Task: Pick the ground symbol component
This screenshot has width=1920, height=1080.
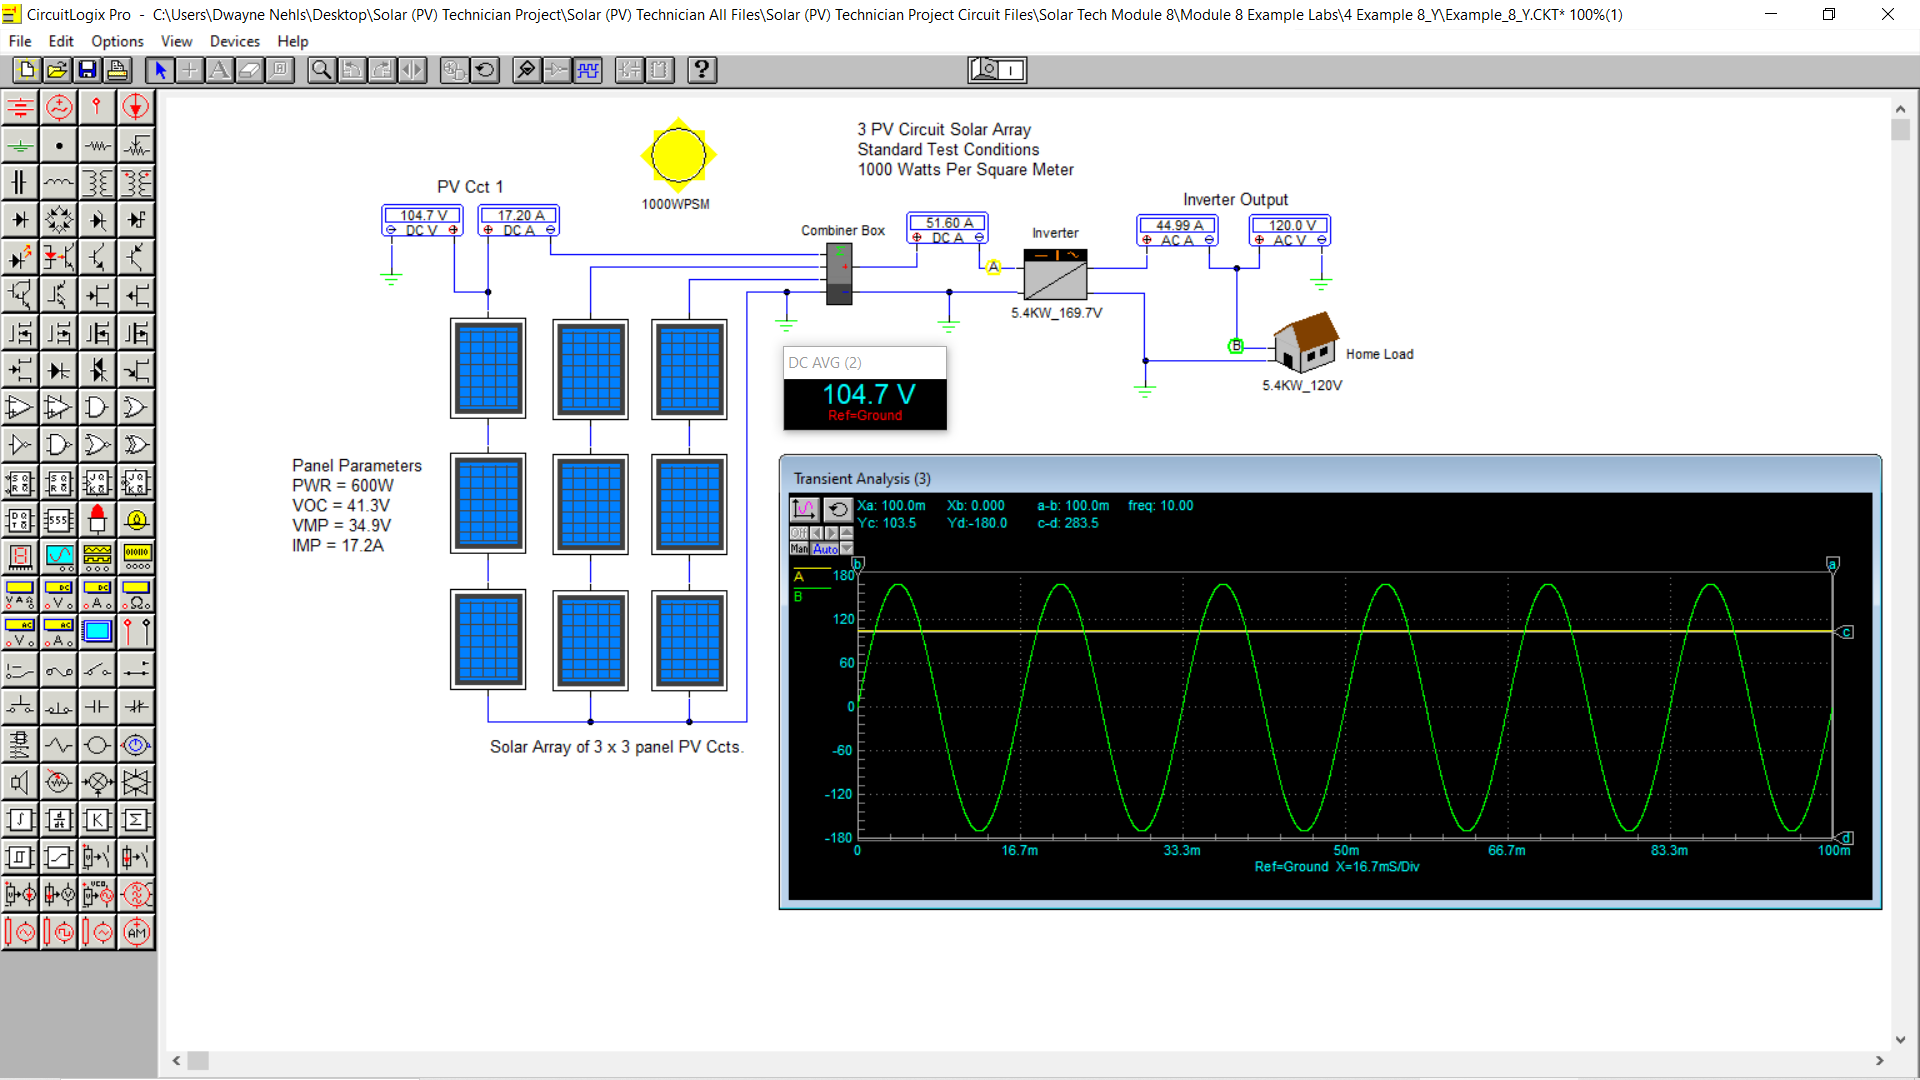Action: 20,145
